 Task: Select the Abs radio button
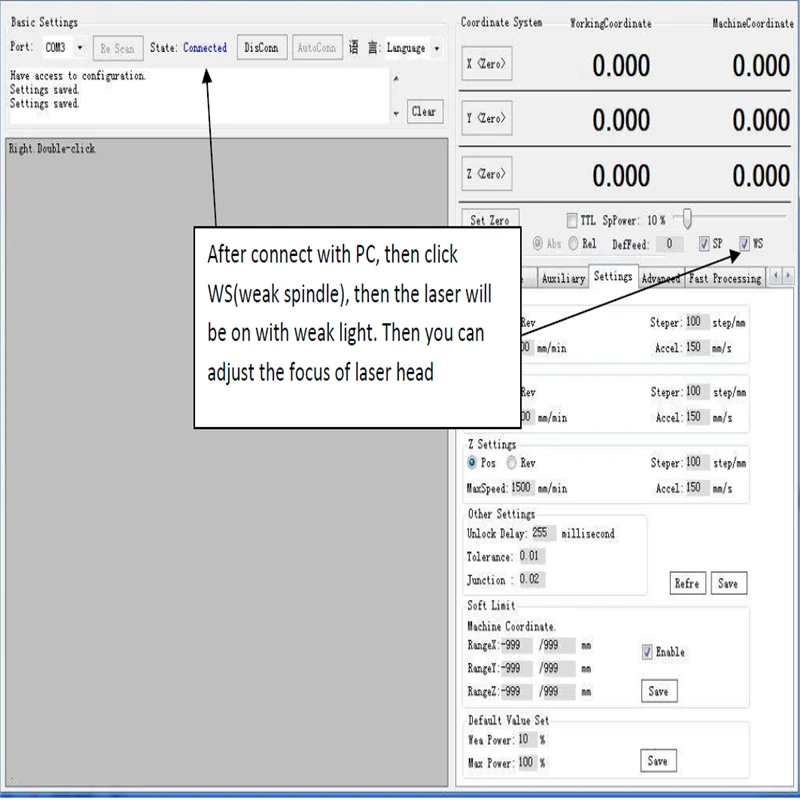(x=537, y=244)
